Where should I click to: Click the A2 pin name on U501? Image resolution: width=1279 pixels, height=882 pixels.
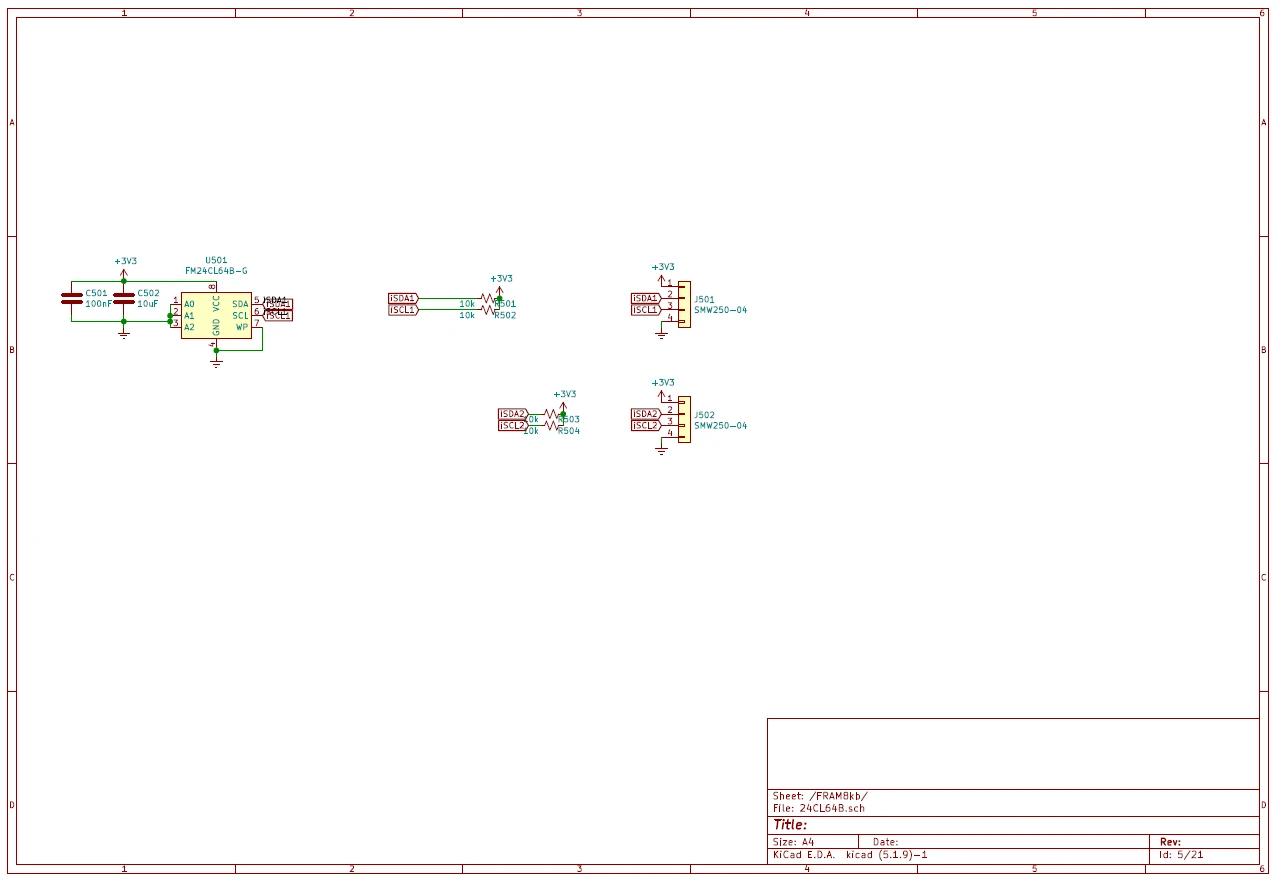coord(189,327)
